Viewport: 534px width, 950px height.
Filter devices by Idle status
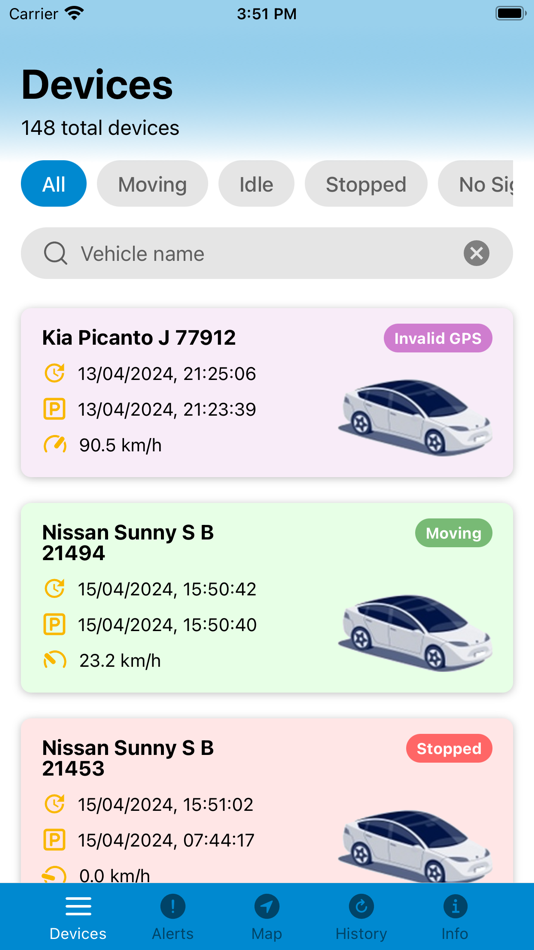(x=256, y=184)
